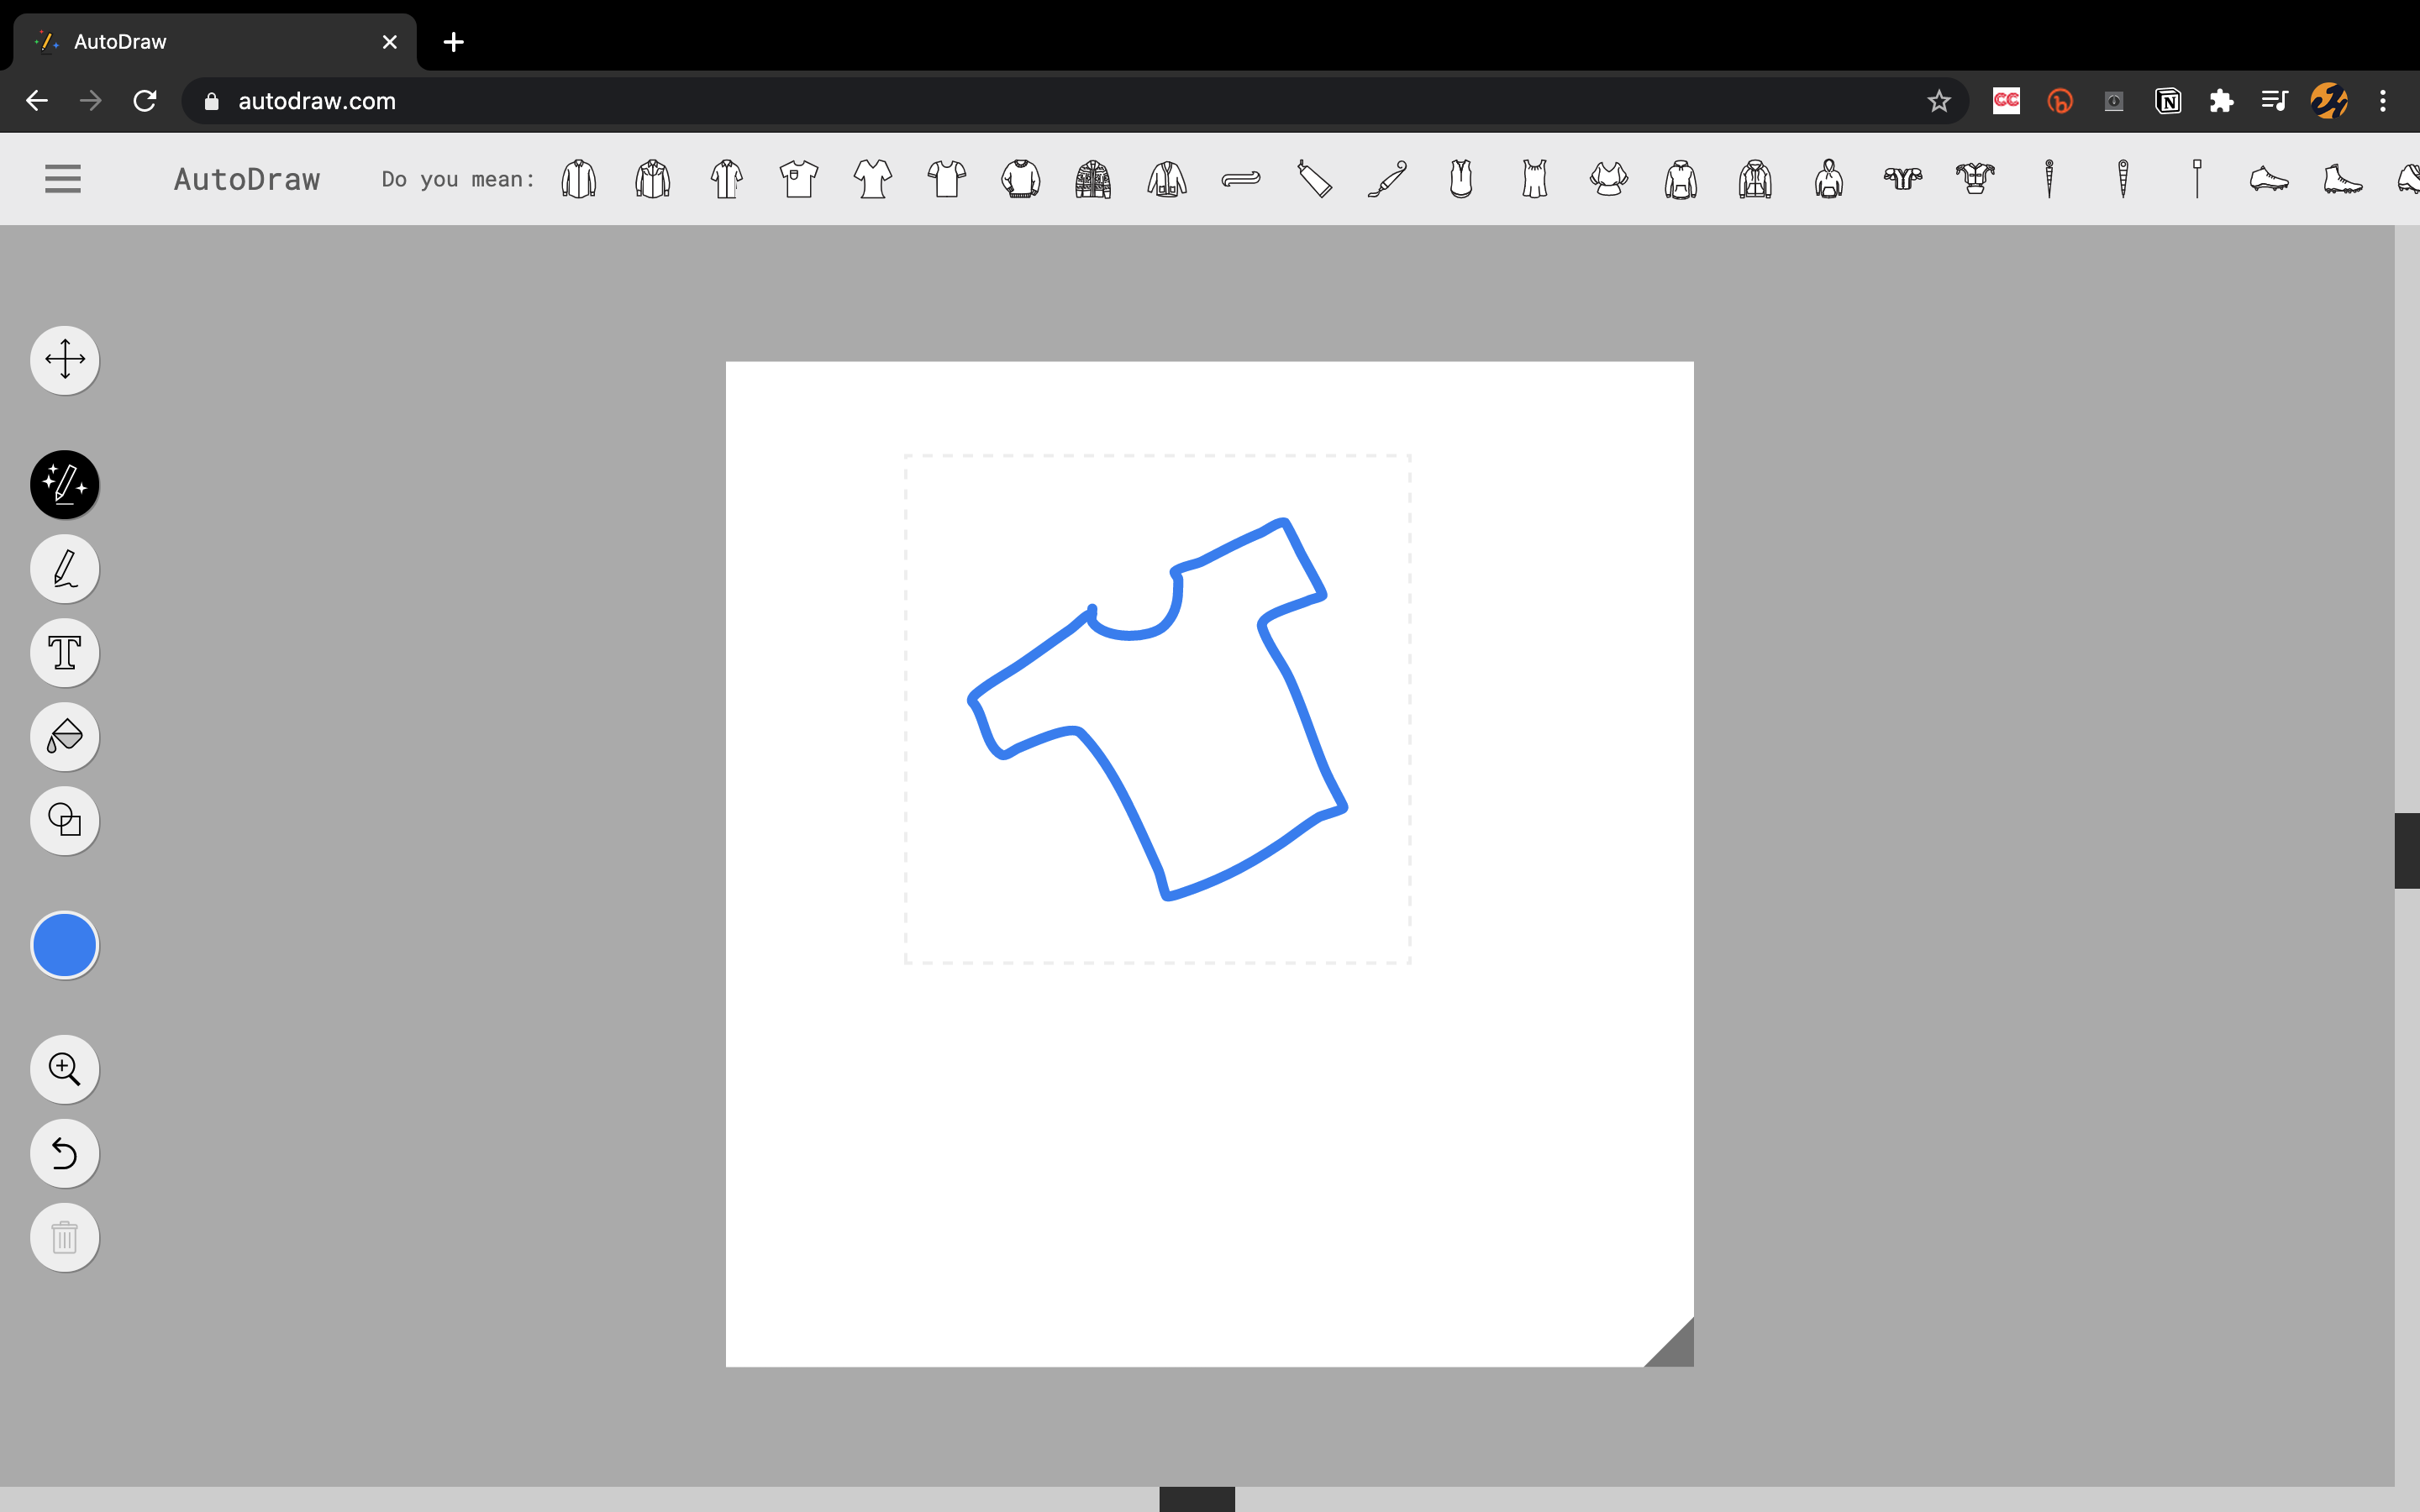The height and width of the screenshot is (1512, 2420).
Task: Select the freehand Draw pencil tool
Action: pyautogui.click(x=65, y=569)
